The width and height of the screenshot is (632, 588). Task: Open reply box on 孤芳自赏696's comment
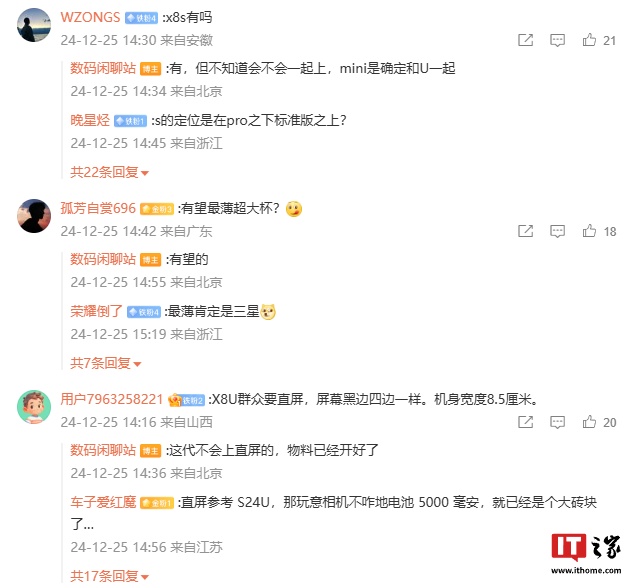tap(557, 231)
